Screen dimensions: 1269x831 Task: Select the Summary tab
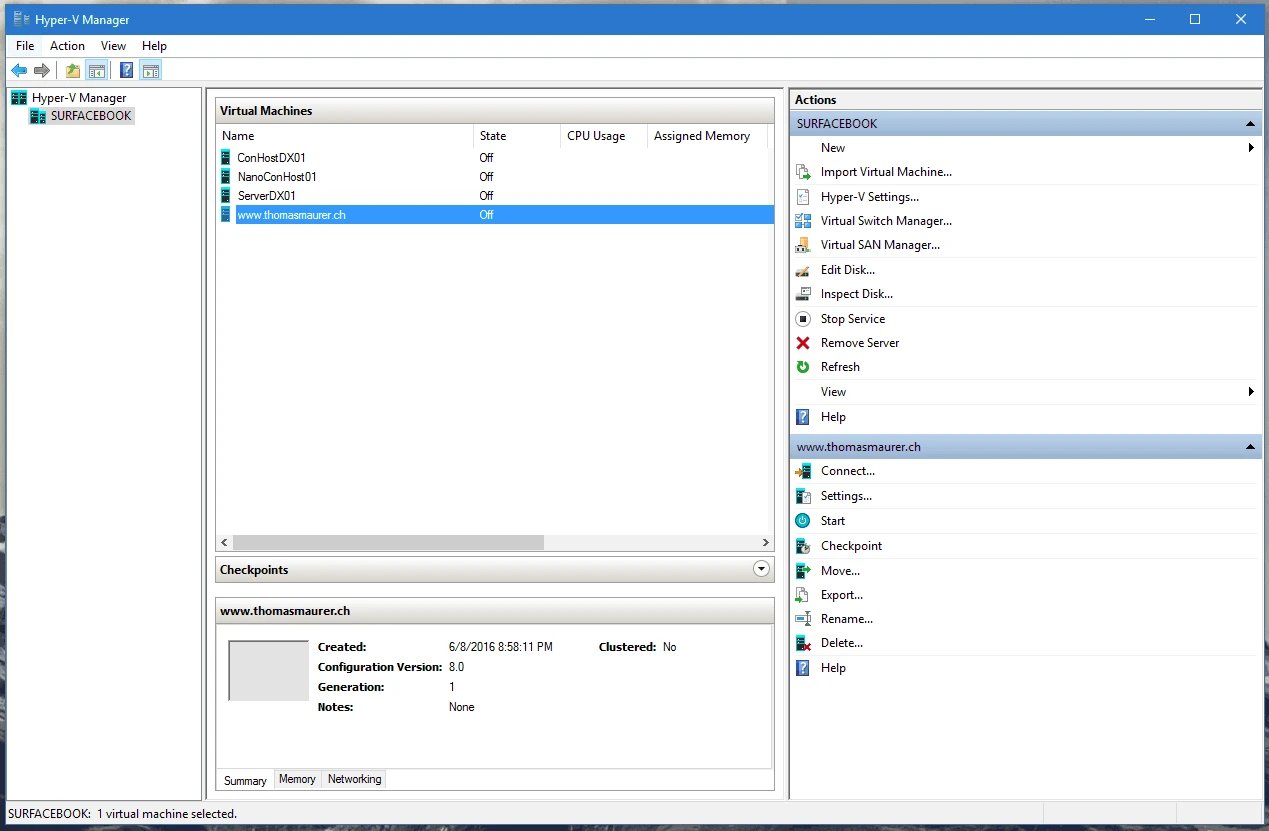pos(245,780)
